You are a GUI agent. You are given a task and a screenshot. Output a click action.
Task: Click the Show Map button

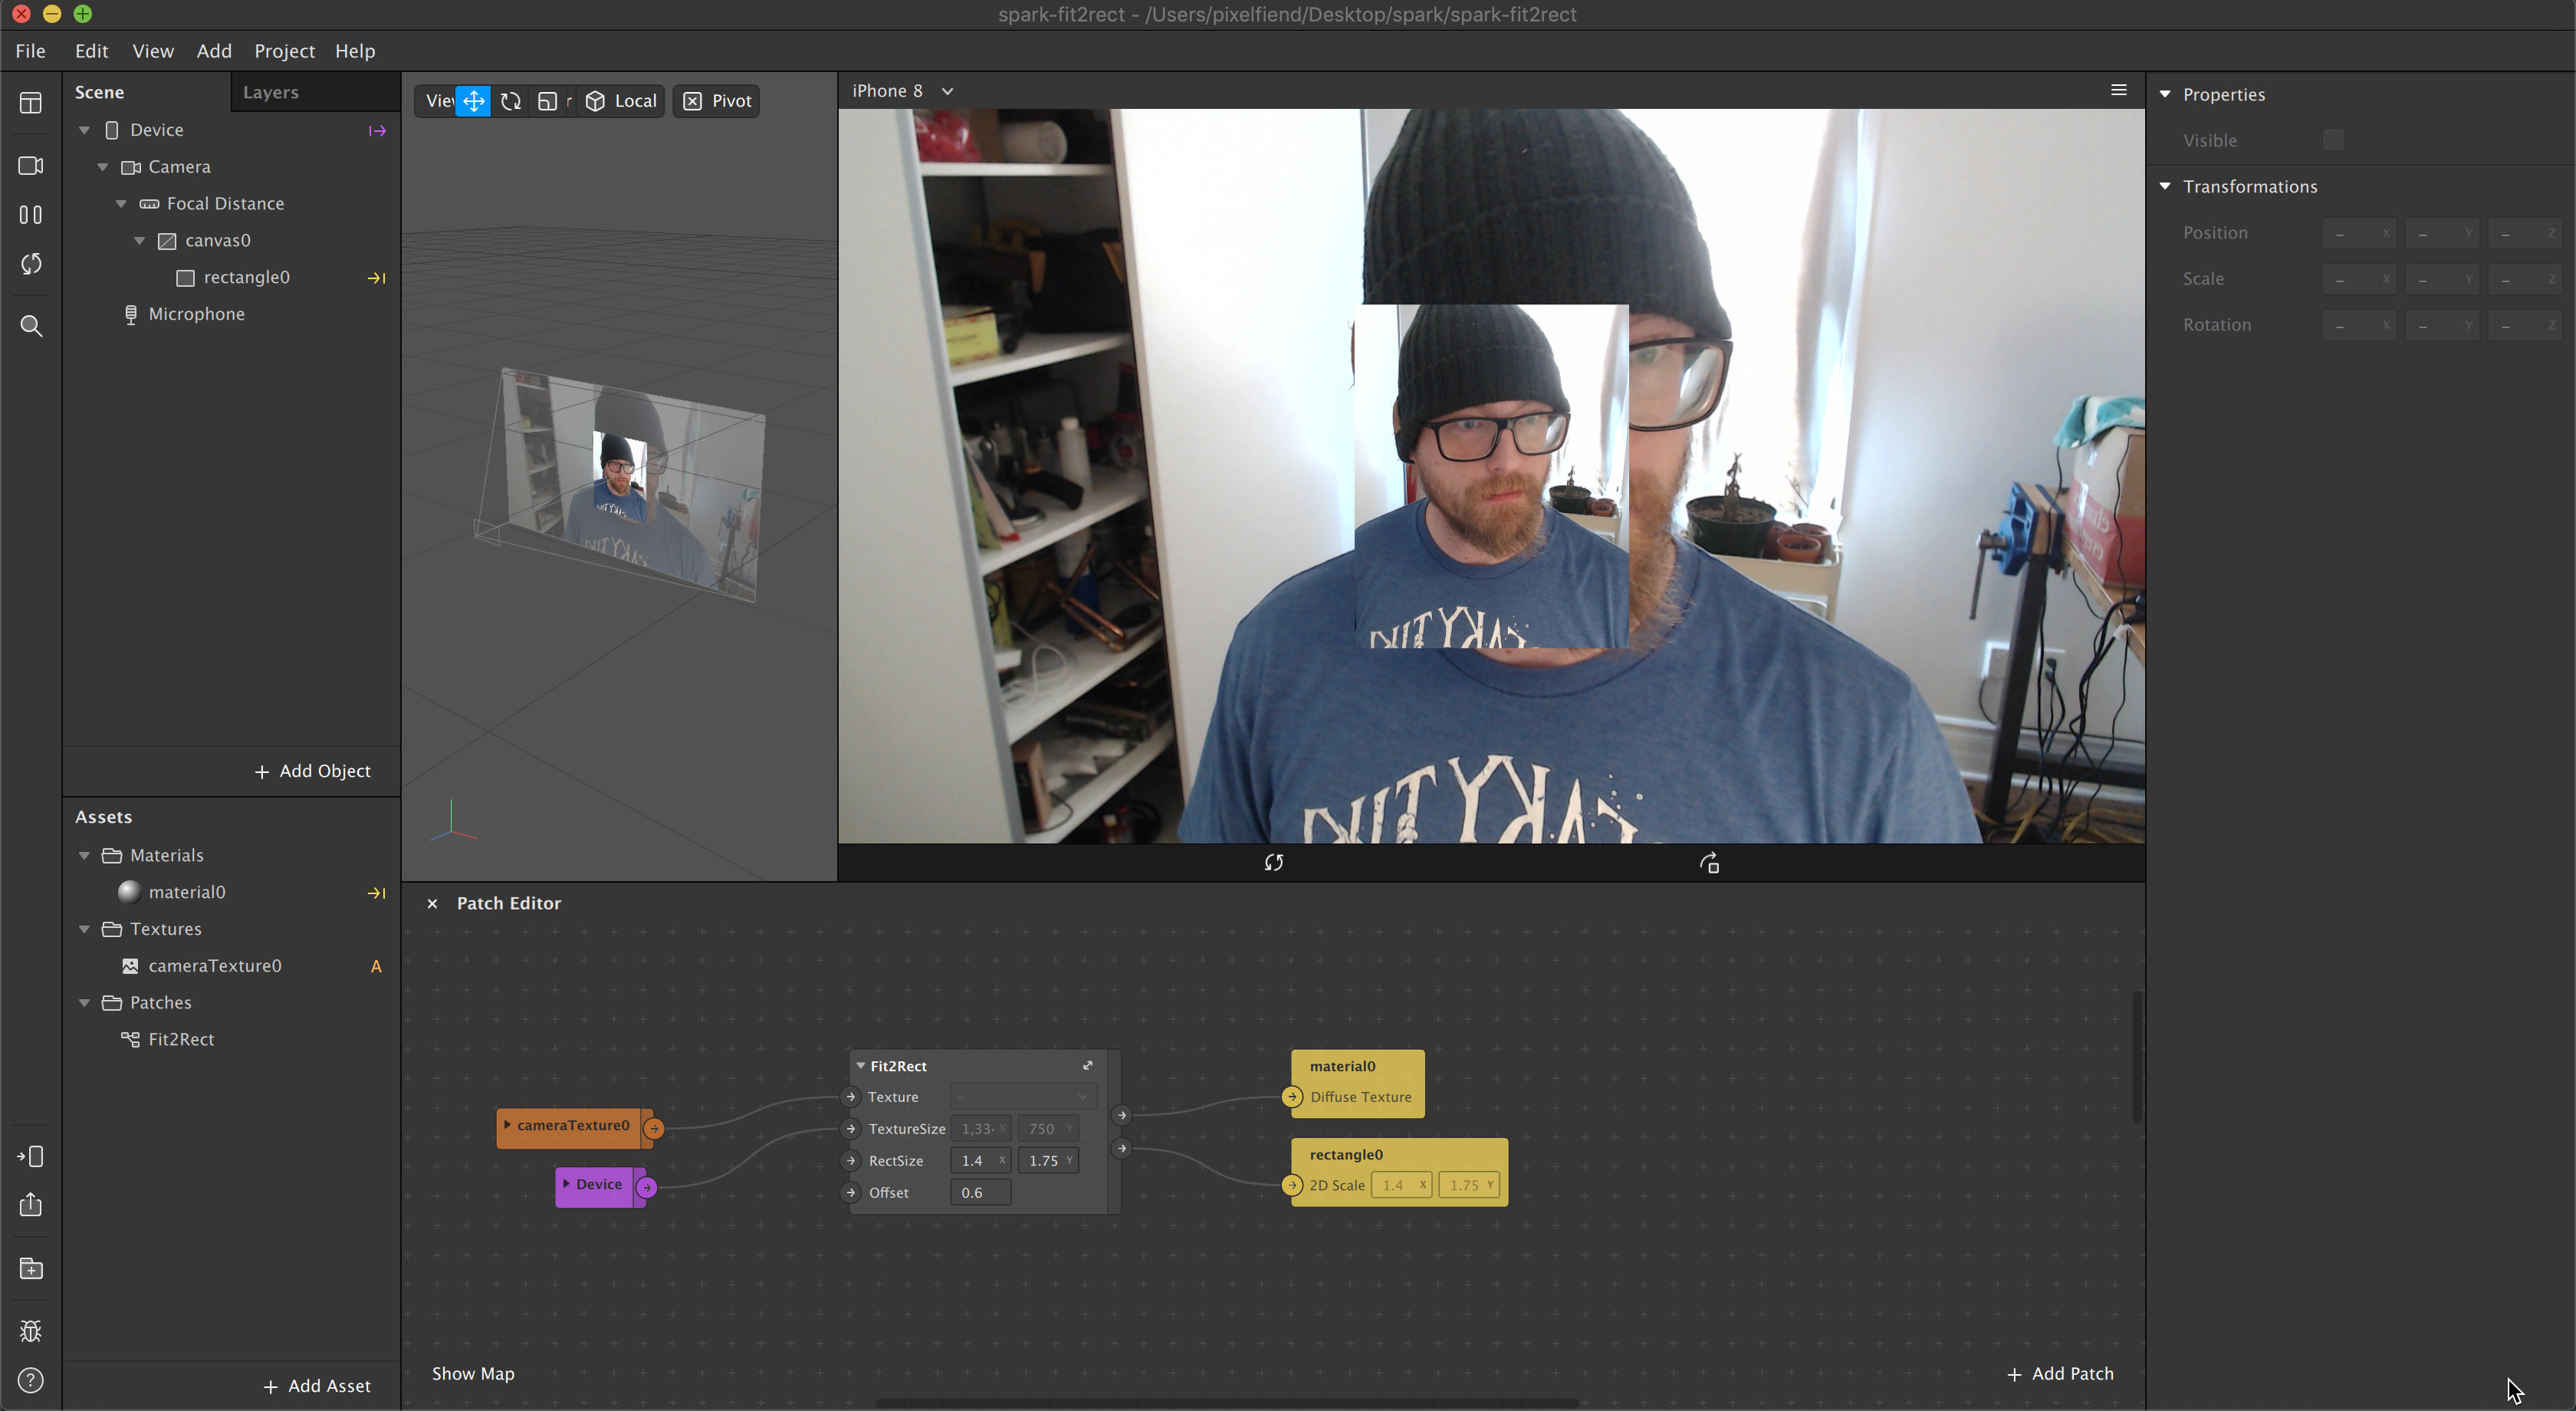tap(473, 1373)
